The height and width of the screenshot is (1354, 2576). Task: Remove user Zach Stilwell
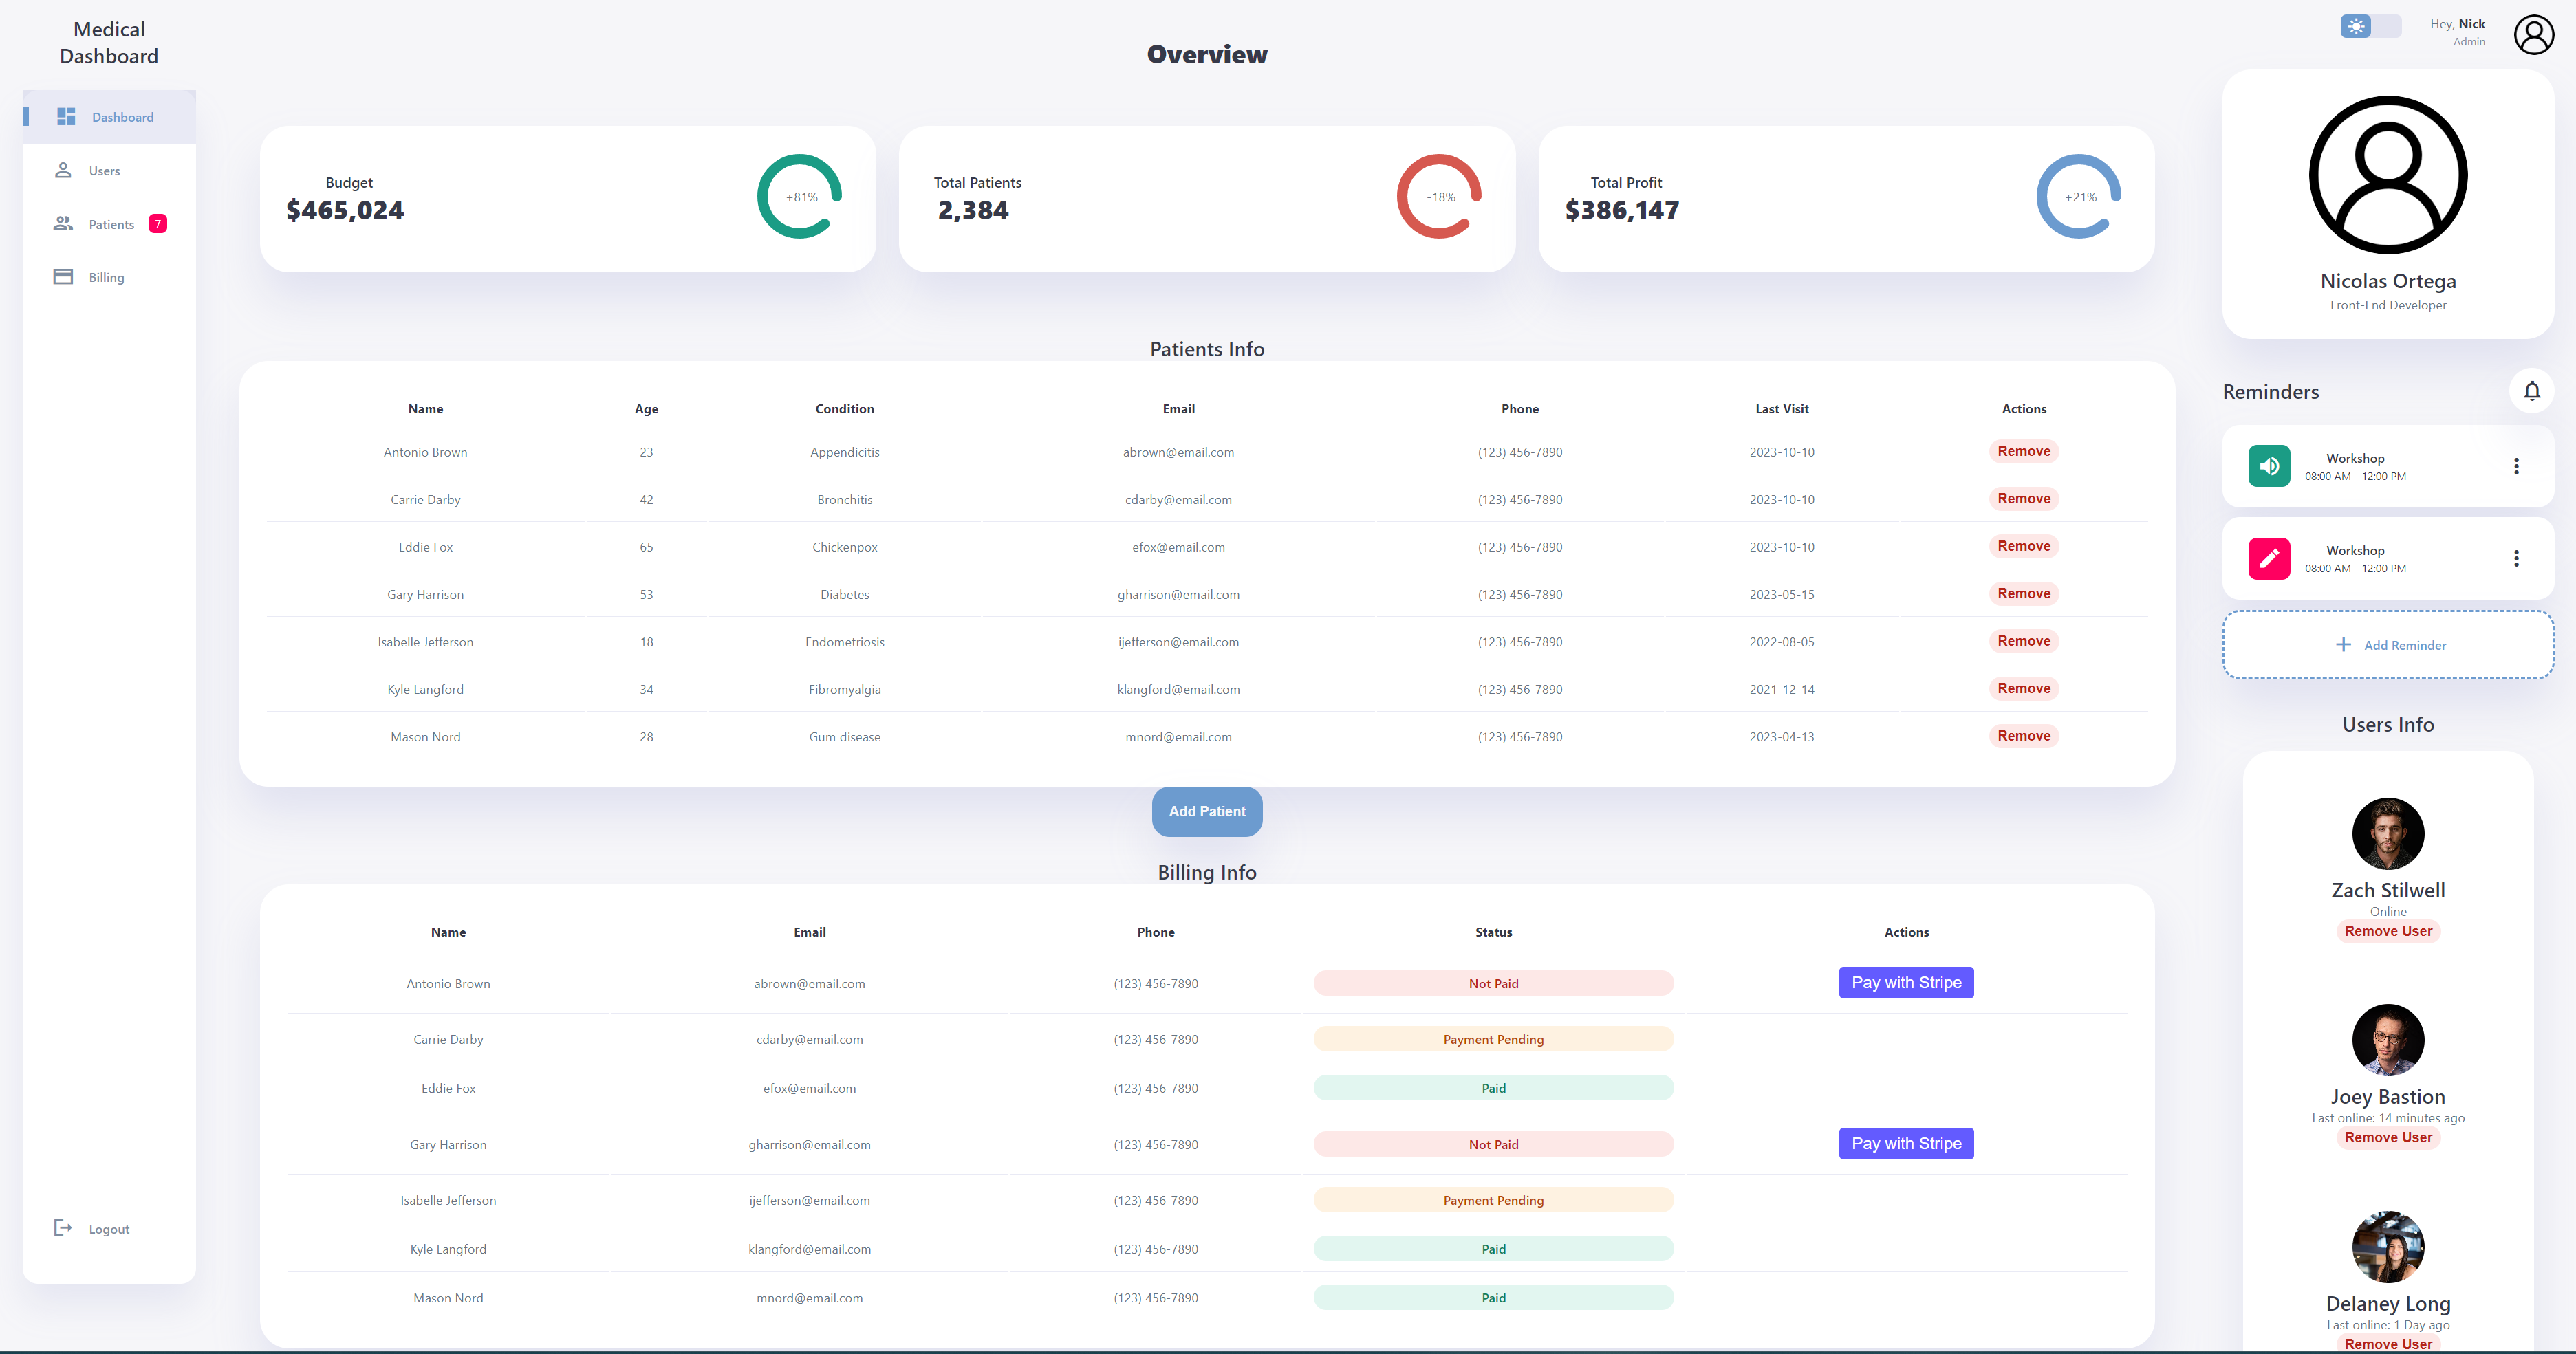click(2387, 931)
